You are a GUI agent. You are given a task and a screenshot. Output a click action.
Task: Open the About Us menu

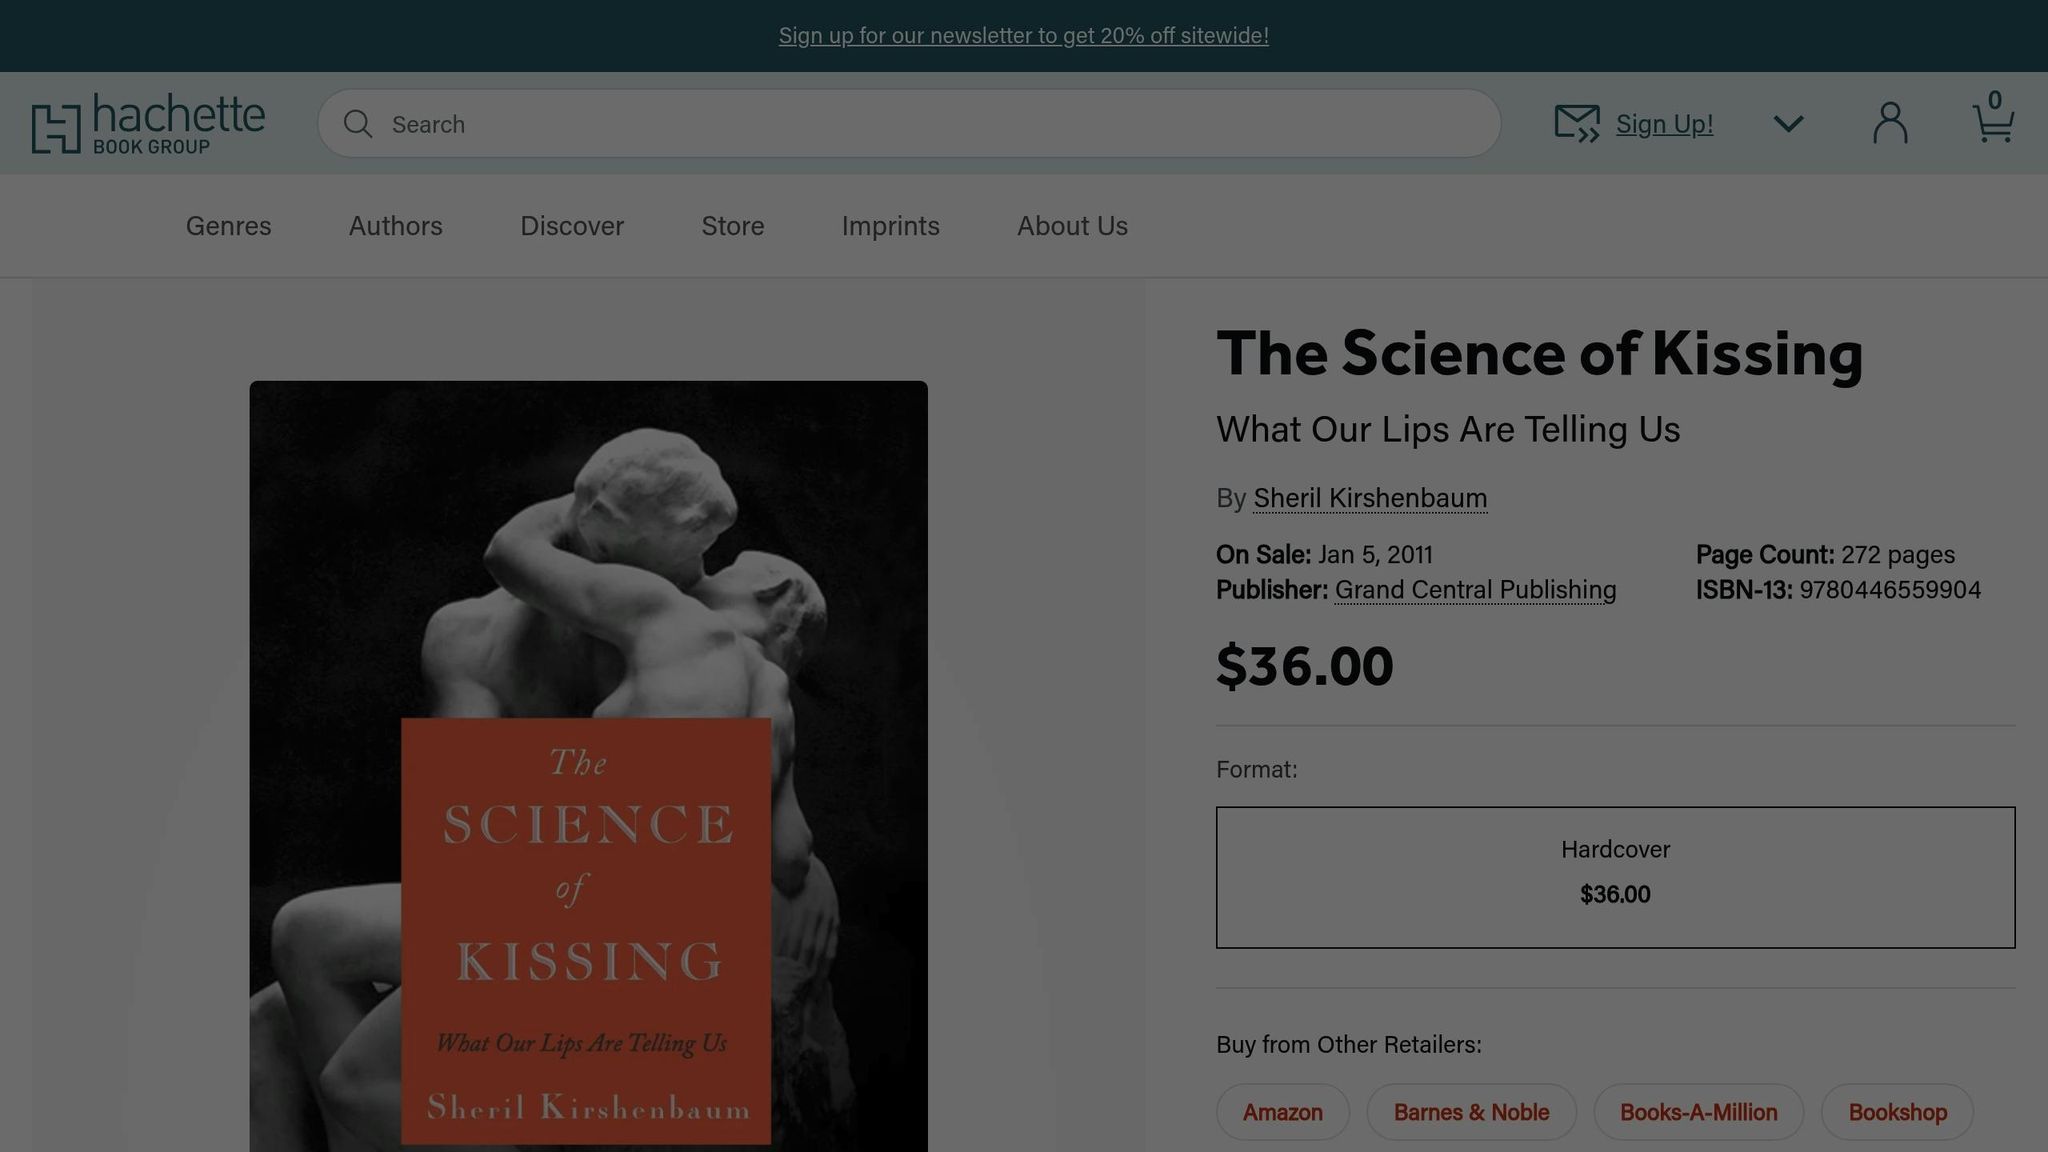point(1071,226)
